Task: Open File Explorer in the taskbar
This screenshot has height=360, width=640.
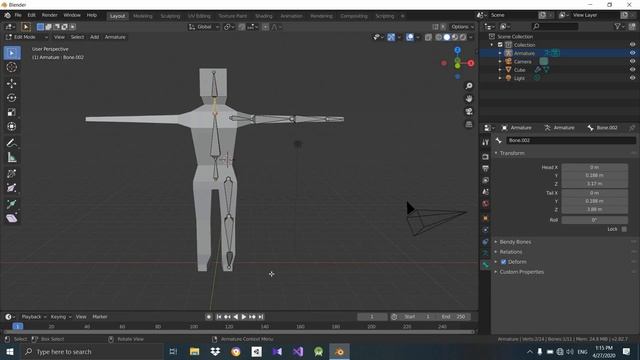Action: pyautogui.click(x=194, y=351)
